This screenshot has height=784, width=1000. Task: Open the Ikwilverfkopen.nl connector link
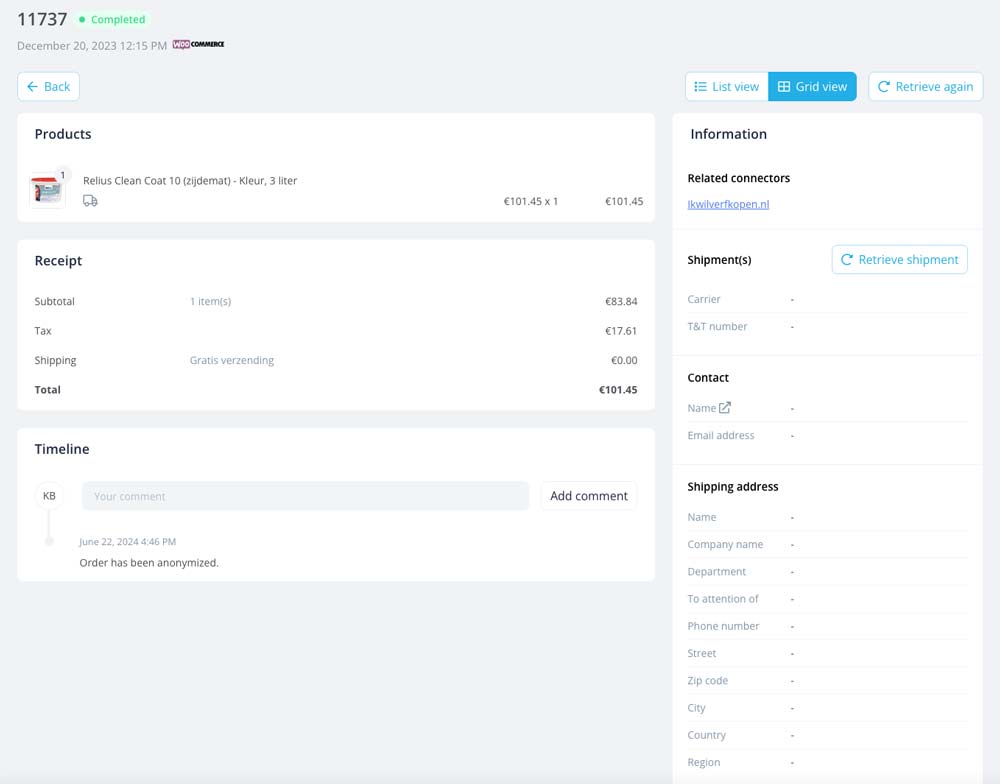tap(728, 204)
